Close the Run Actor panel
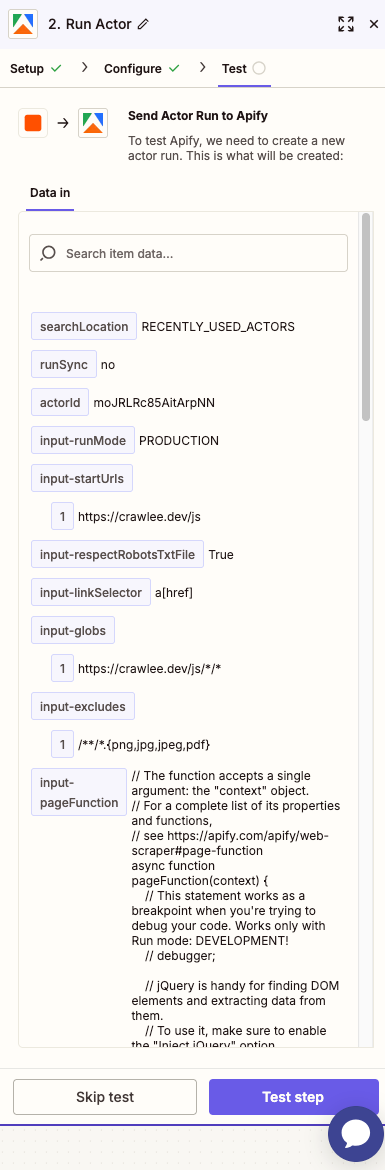Image resolution: width=385 pixels, height=1170 pixels. (x=374, y=24)
